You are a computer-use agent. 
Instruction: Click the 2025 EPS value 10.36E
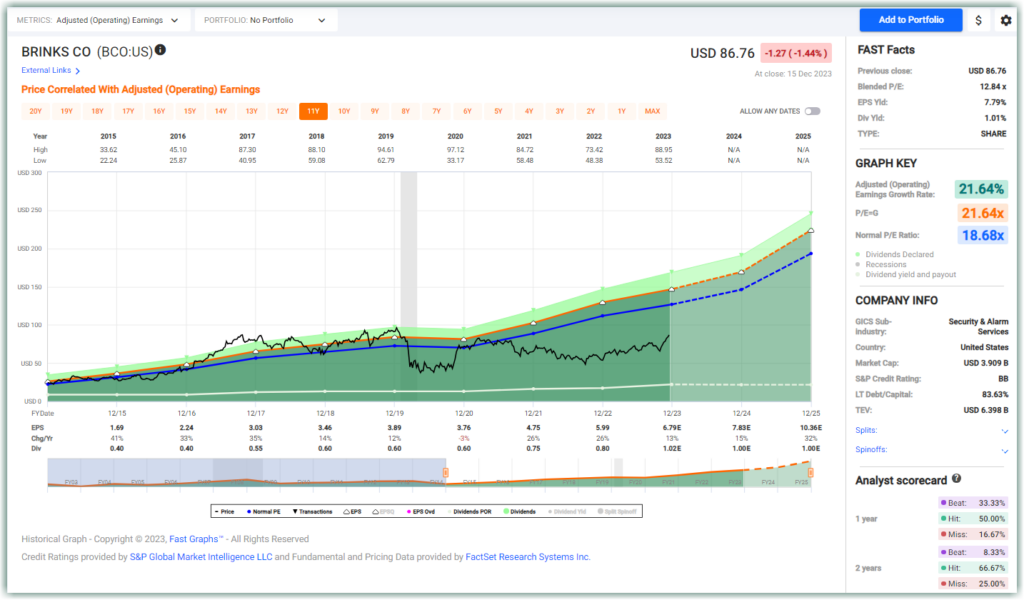pyautogui.click(x=811, y=428)
